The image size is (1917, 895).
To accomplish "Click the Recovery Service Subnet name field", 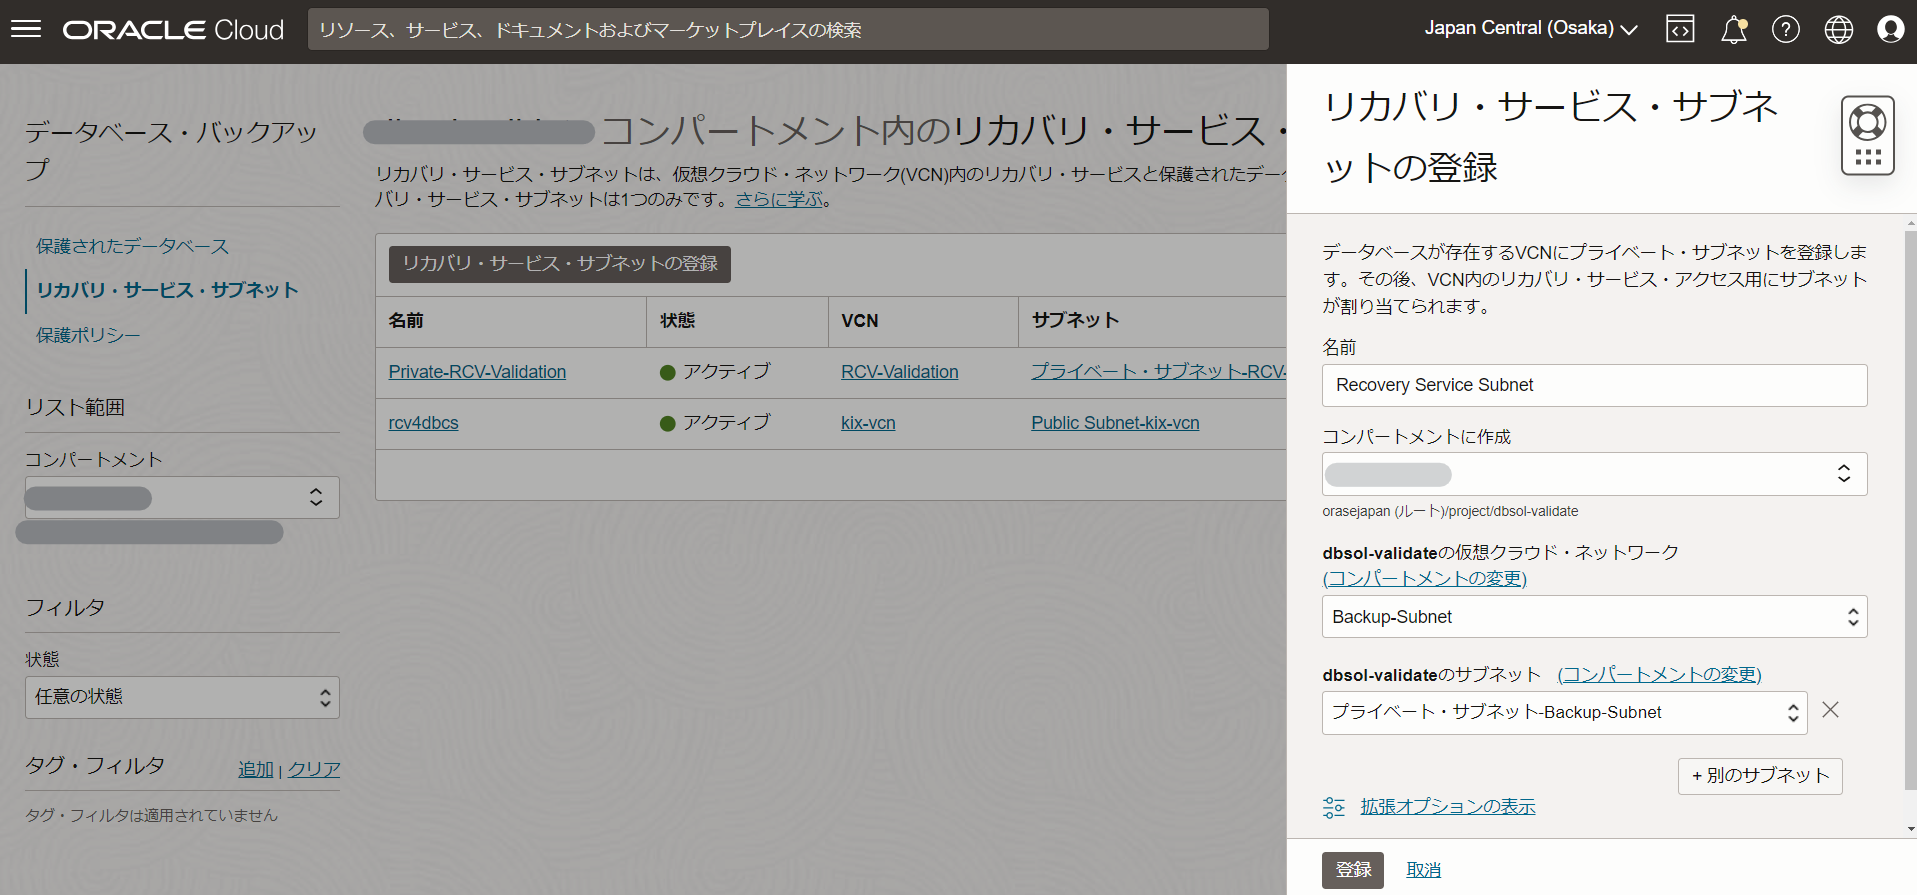I will click(x=1593, y=386).
